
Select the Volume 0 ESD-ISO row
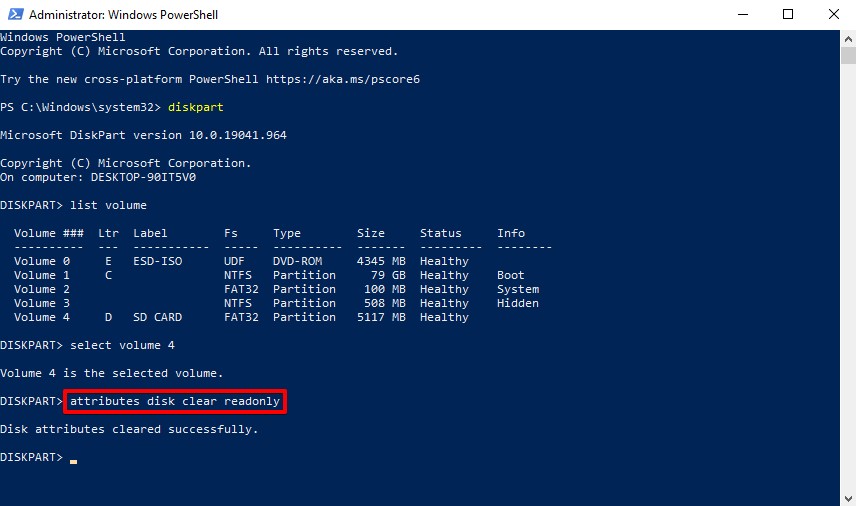pos(240,261)
